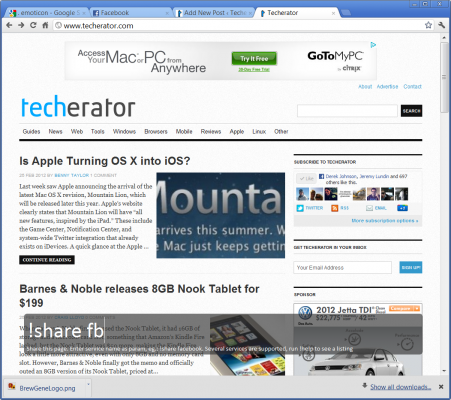
Task: Open the Reviews section
Action: [211, 131]
